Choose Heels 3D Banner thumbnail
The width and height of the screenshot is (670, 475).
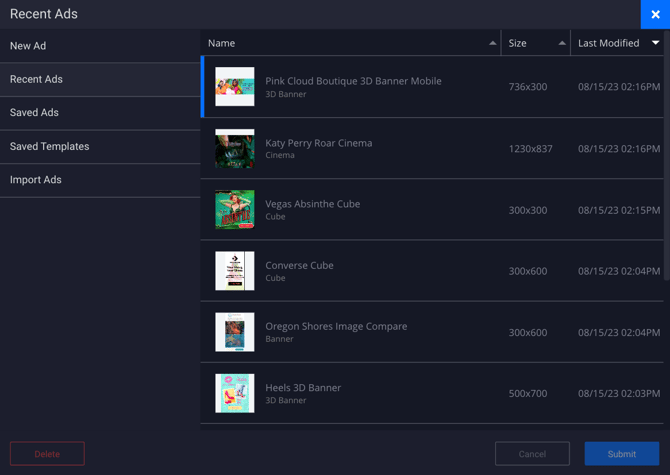[235, 393]
